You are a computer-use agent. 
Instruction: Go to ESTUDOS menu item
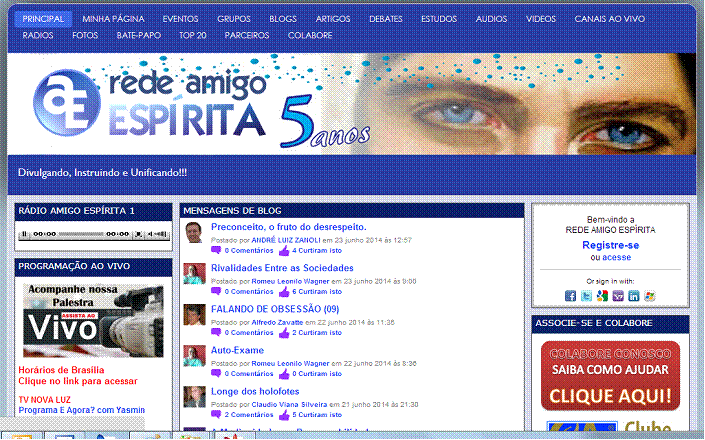click(439, 19)
